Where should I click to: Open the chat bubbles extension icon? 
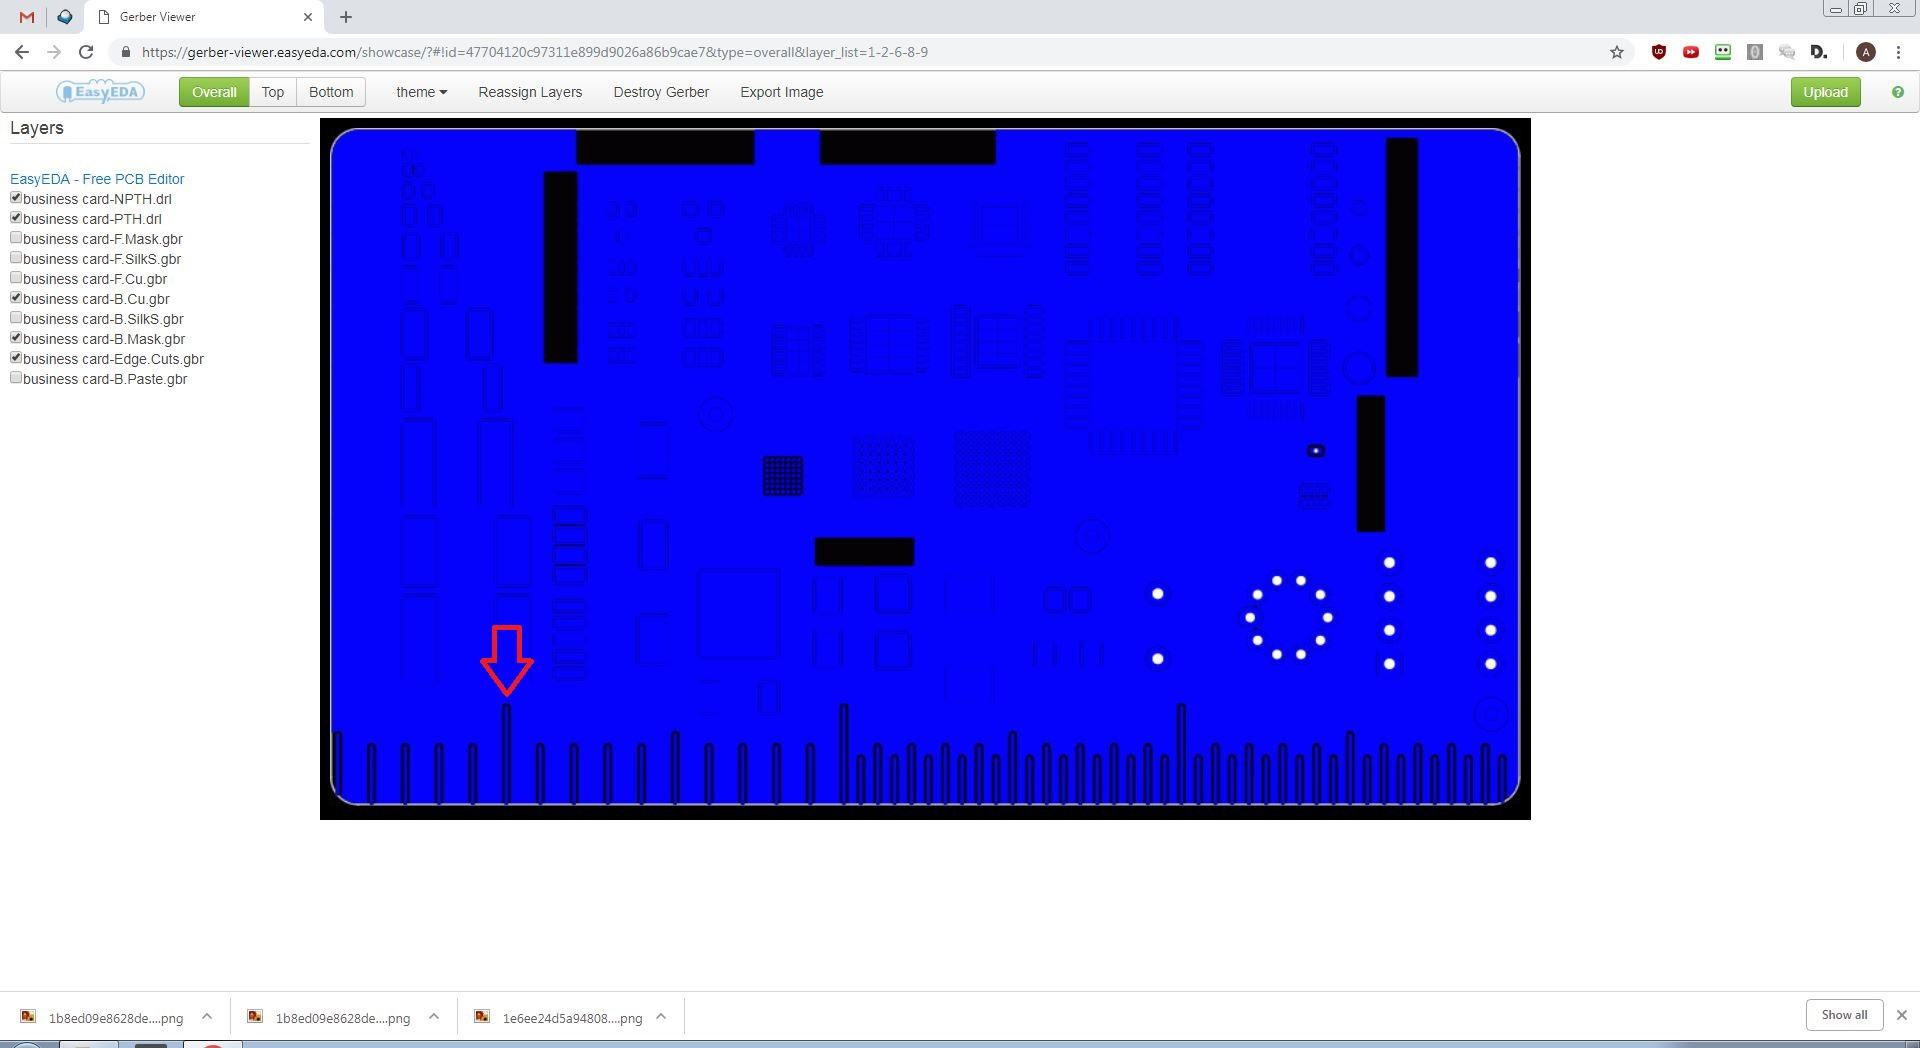1786,52
